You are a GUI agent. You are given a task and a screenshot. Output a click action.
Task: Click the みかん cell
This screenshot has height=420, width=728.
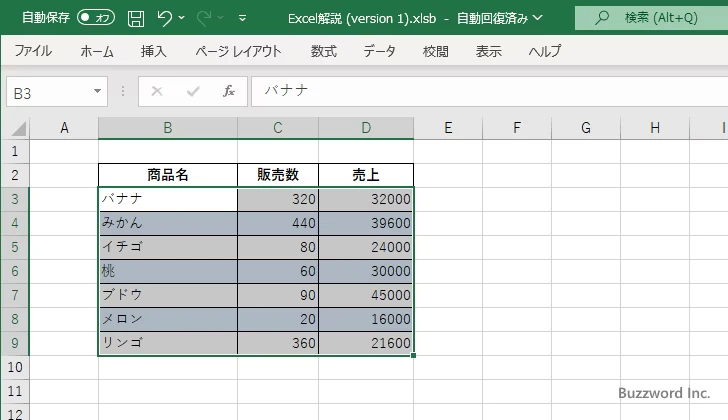click(168, 223)
